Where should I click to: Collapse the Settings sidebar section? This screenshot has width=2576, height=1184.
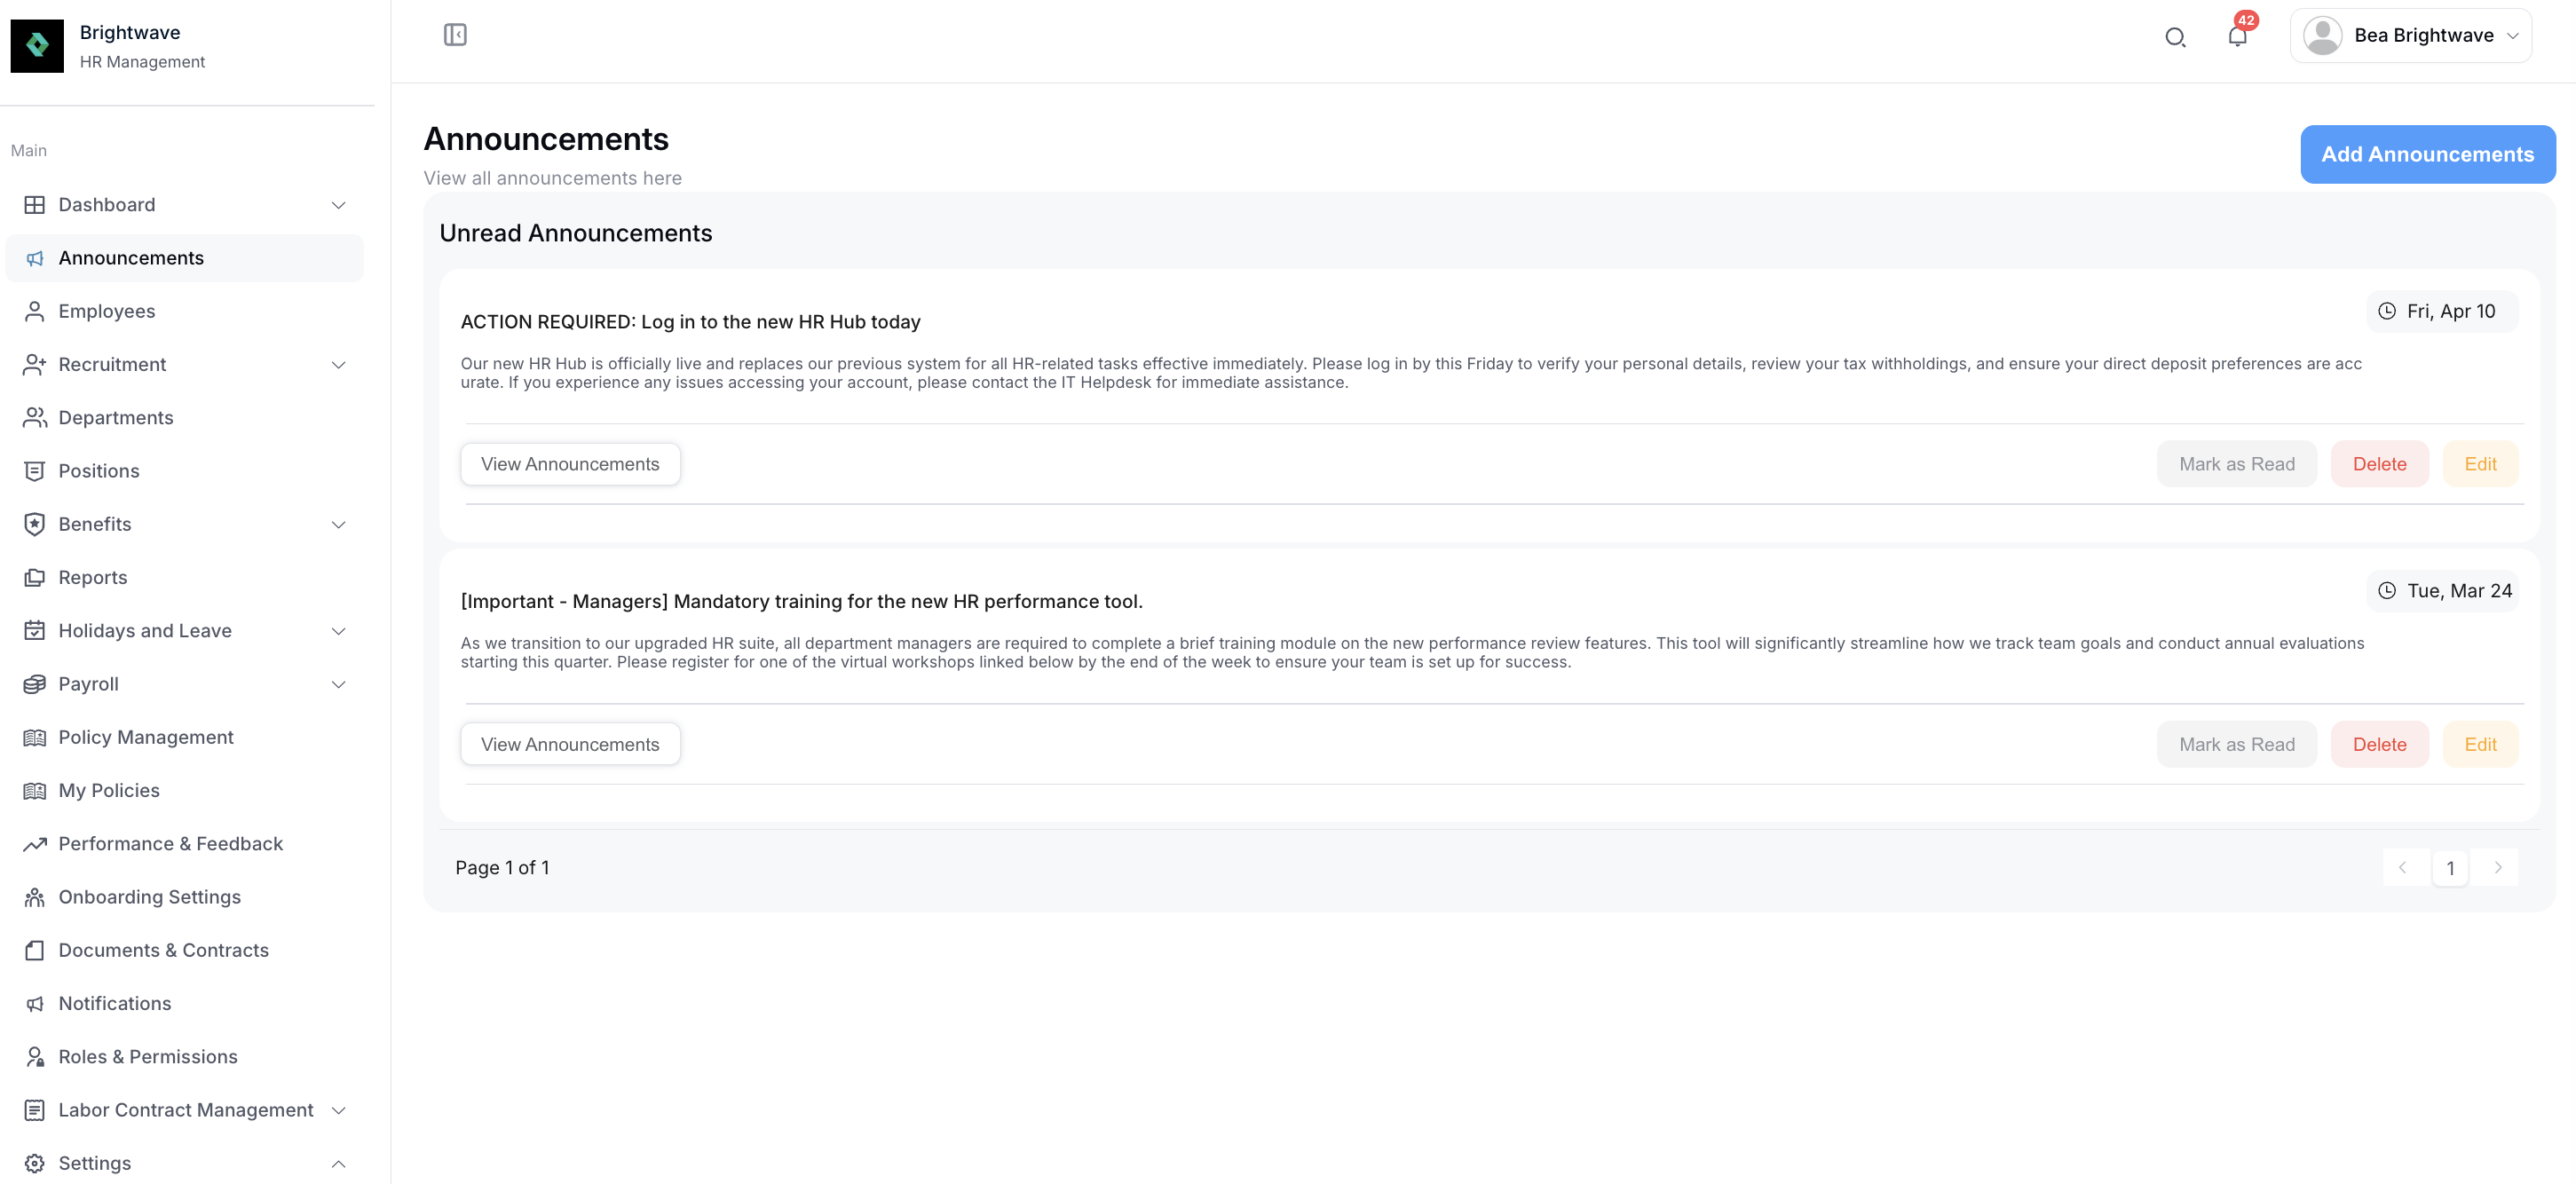point(338,1163)
